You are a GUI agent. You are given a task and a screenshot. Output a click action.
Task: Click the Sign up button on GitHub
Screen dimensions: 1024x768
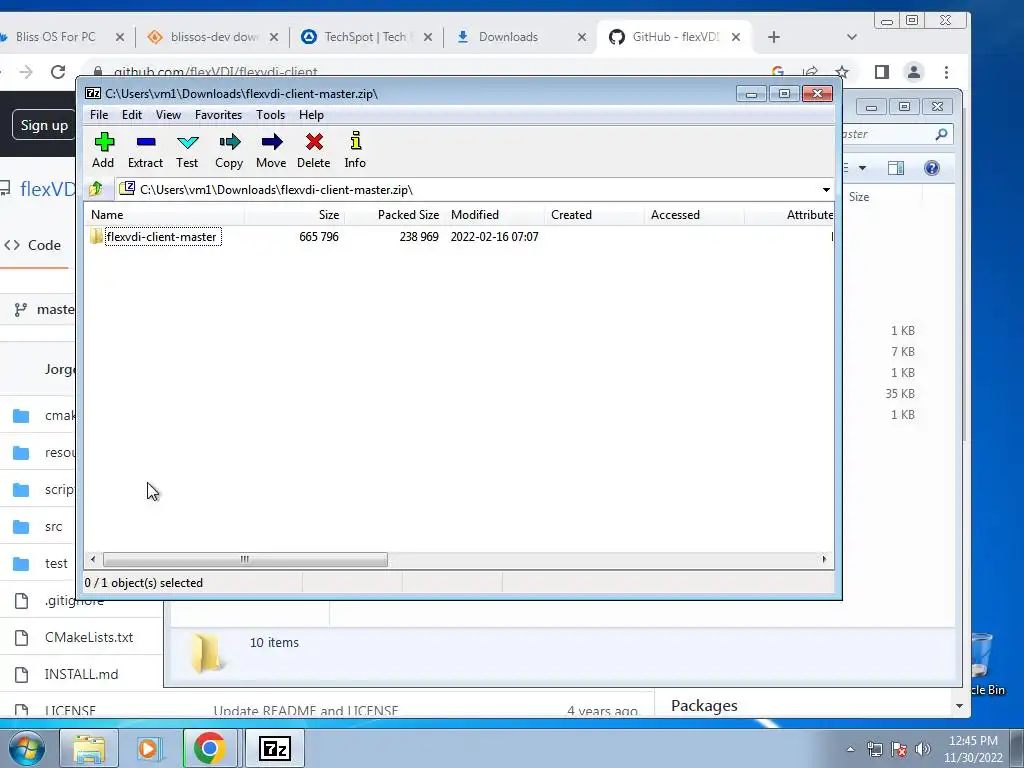click(x=44, y=125)
